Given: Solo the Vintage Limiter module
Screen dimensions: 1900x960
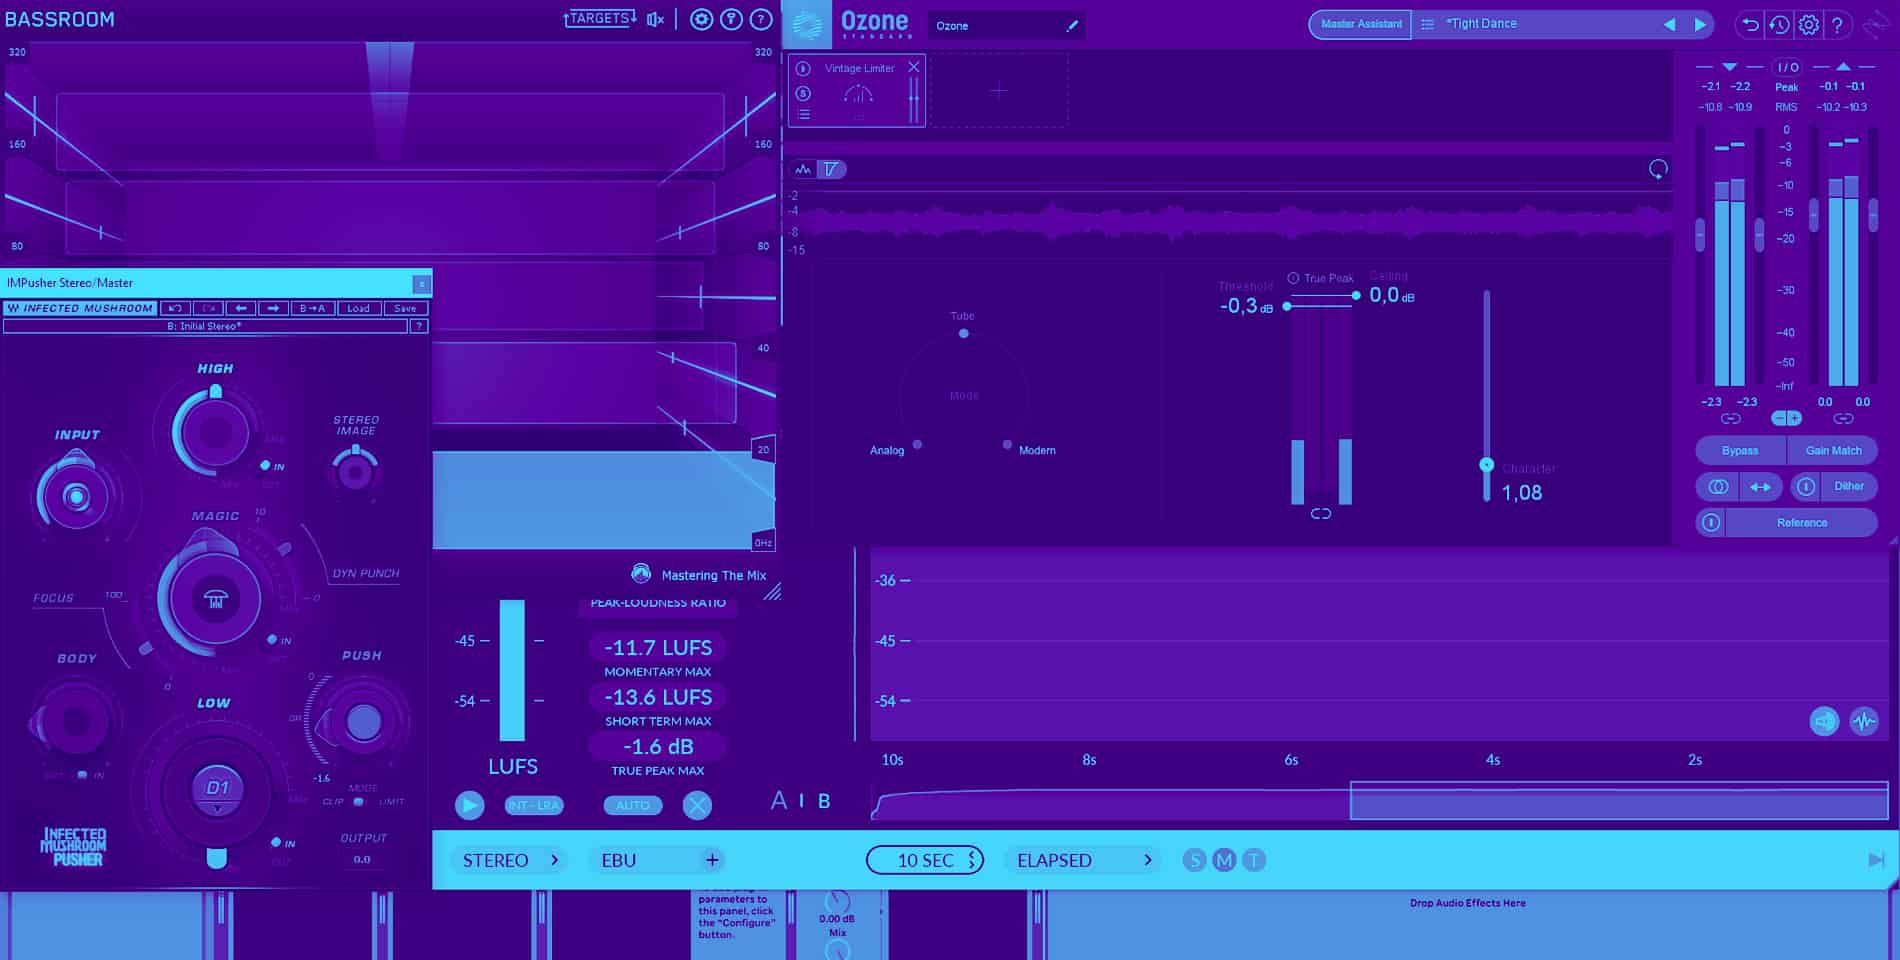Looking at the screenshot, I should 803,93.
